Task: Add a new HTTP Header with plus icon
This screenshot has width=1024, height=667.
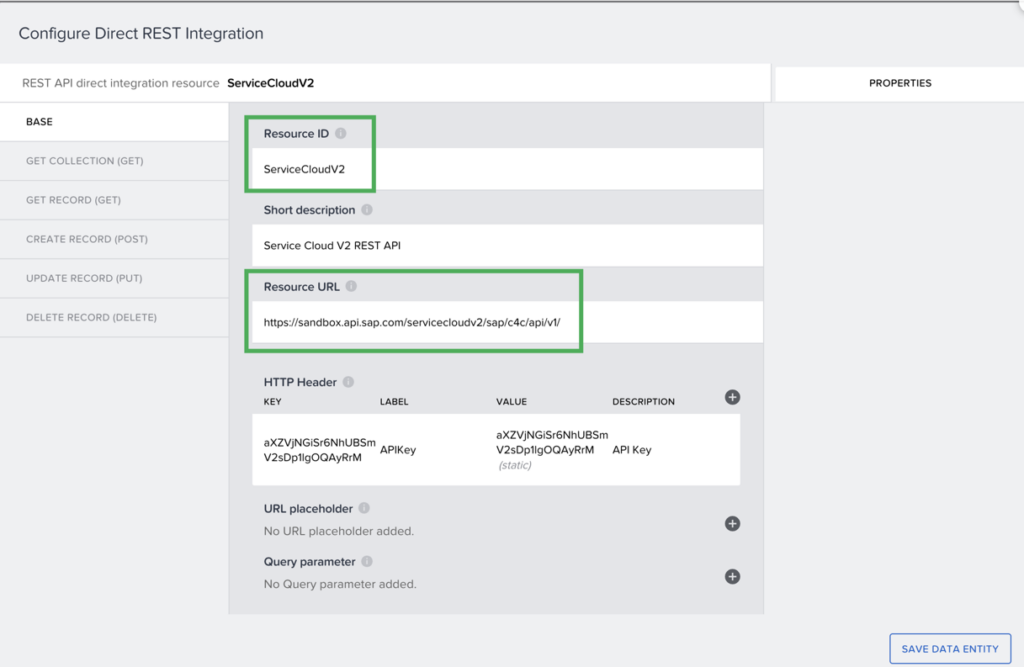Action: (x=732, y=397)
